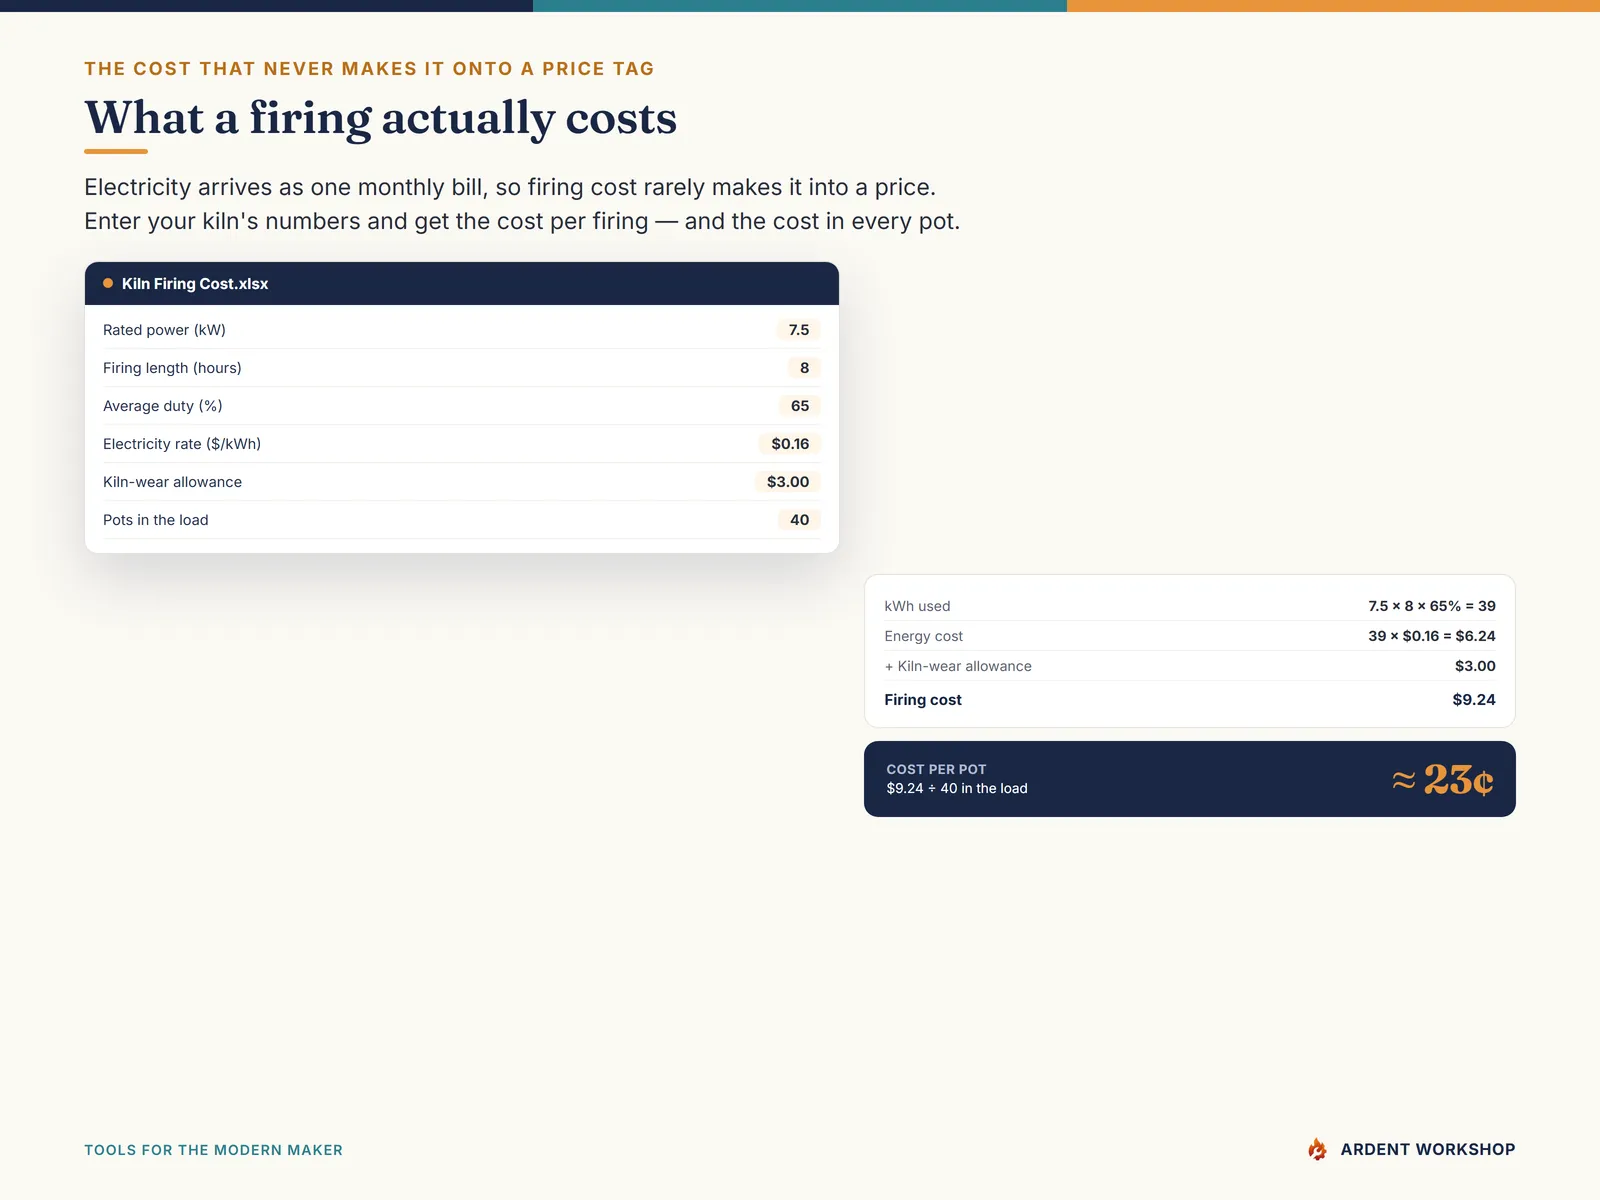The image size is (1600, 1200).
Task: Click the Kiln Firing Cost.xlsx file title
Action: pos(195,284)
